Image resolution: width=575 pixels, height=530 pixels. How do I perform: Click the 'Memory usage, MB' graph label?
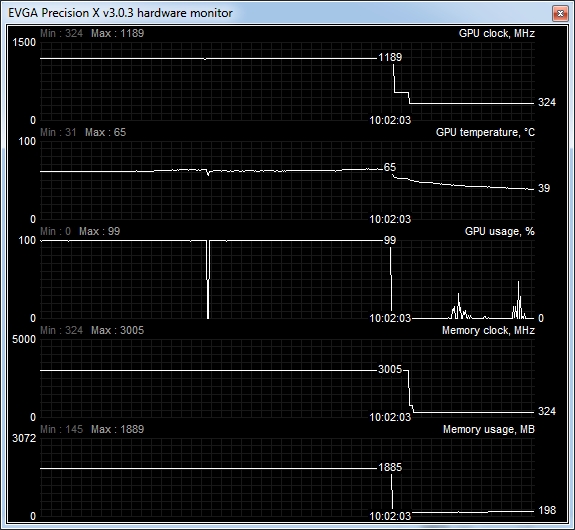coord(488,430)
